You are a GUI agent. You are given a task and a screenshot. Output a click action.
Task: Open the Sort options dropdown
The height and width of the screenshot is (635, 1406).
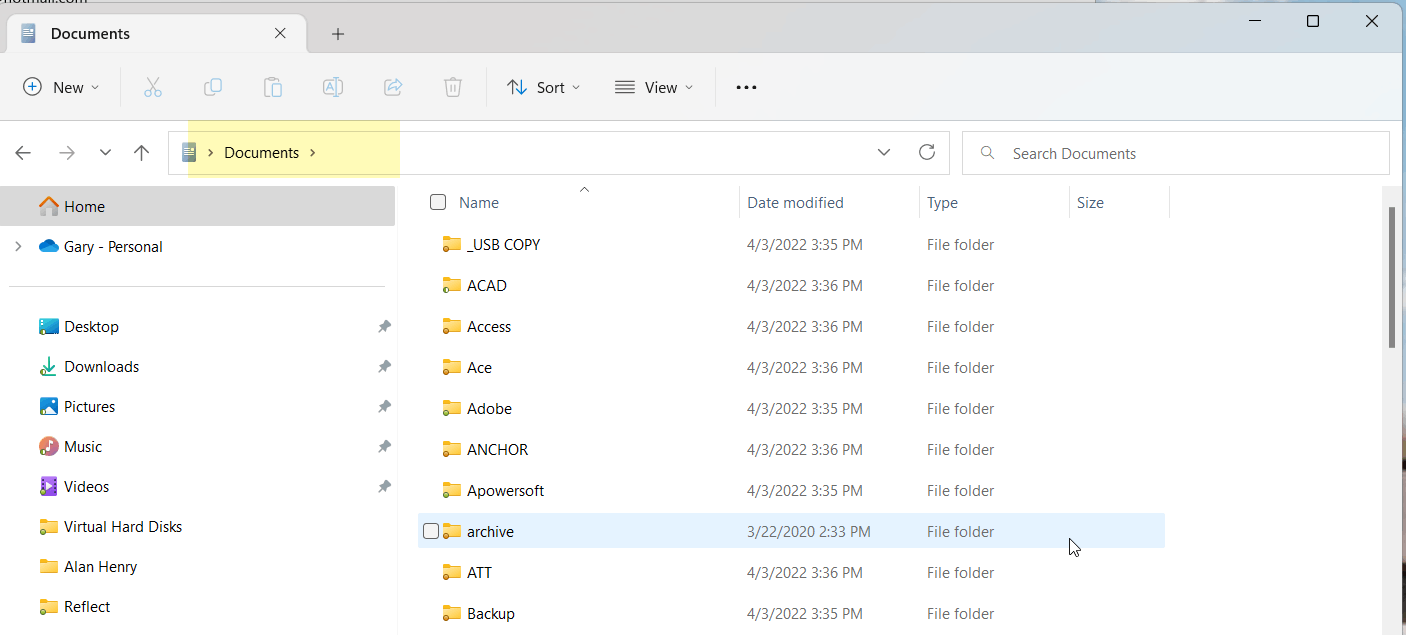(543, 87)
